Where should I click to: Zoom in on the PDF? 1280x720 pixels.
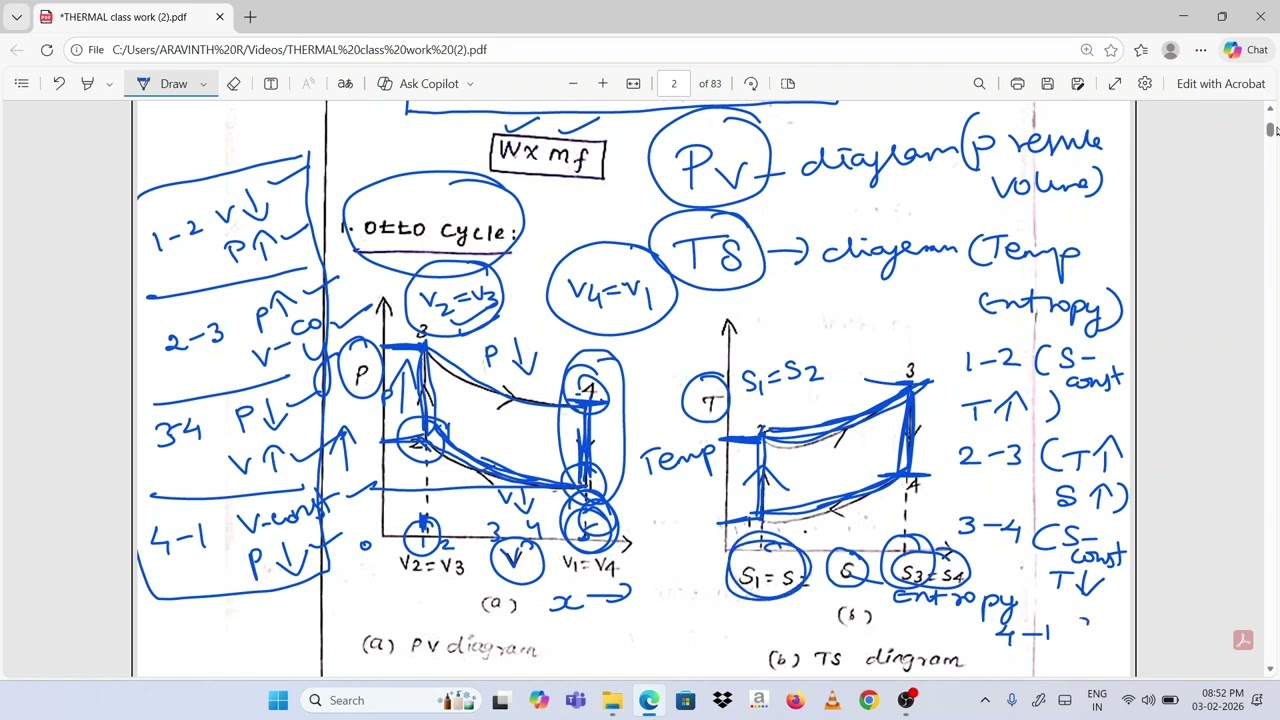coord(603,84)
